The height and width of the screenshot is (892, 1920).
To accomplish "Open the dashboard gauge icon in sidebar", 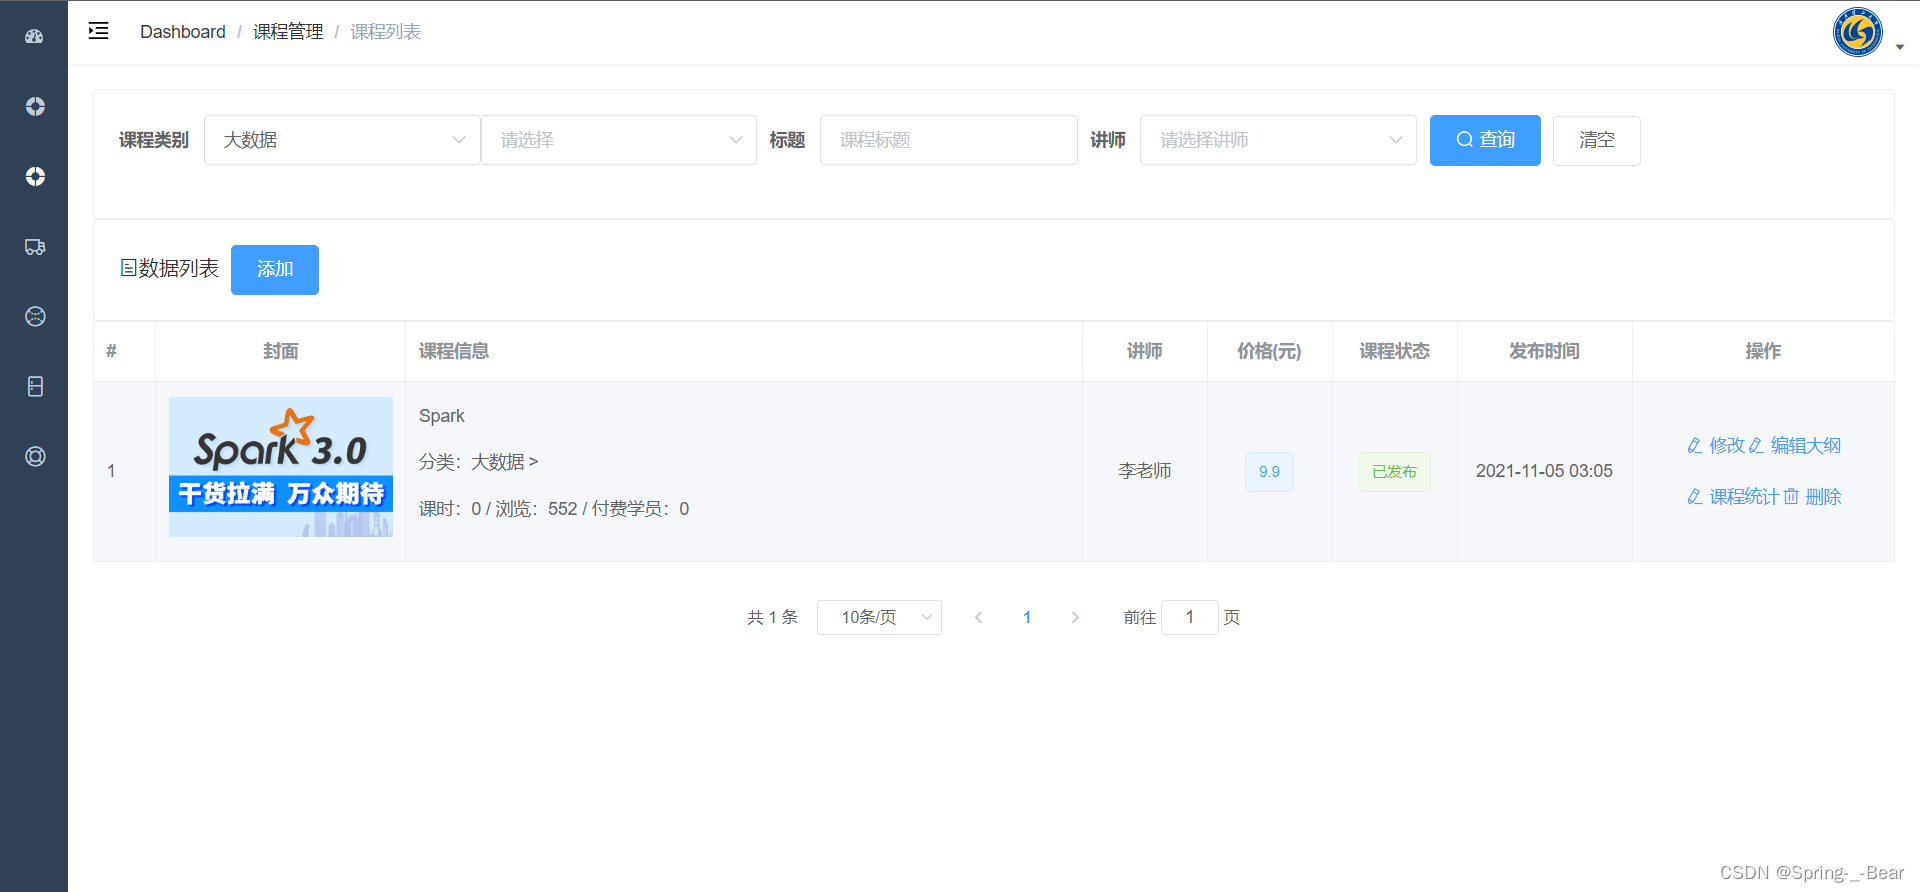I will pyautogui.click(x=34, y=37).
